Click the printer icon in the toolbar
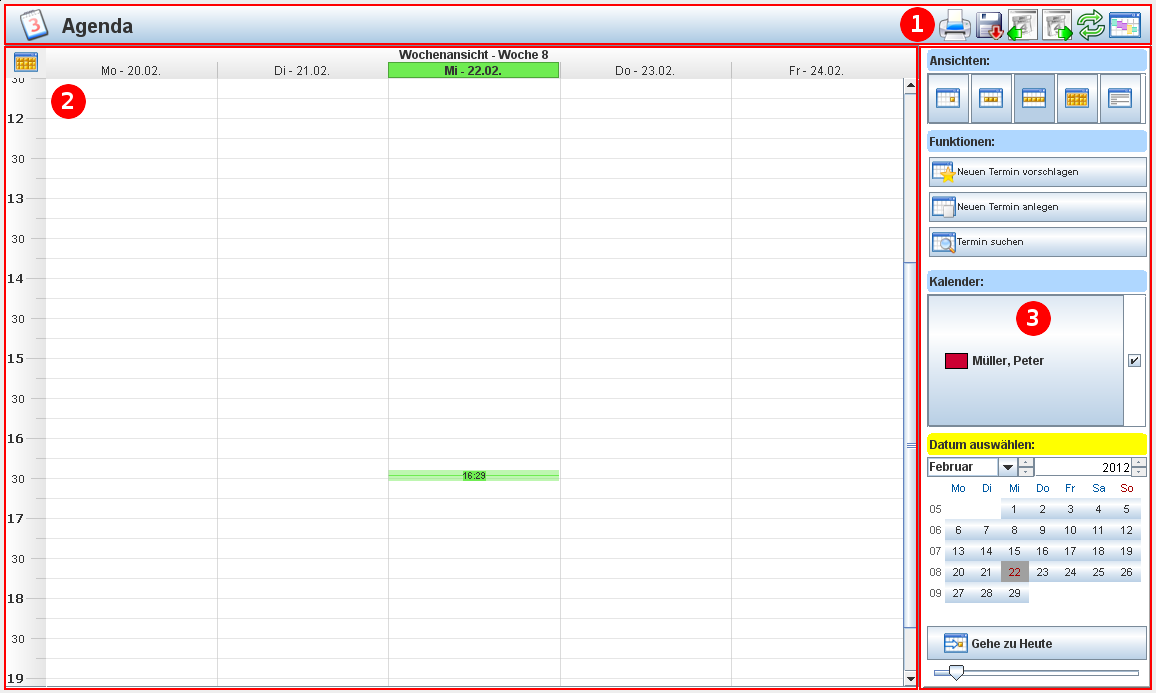Viewport: 1156px width, 693px height. [x=954, y=25]
